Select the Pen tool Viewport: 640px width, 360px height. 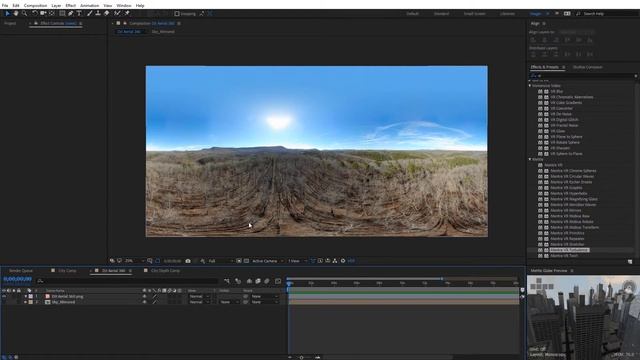(70, 13)
